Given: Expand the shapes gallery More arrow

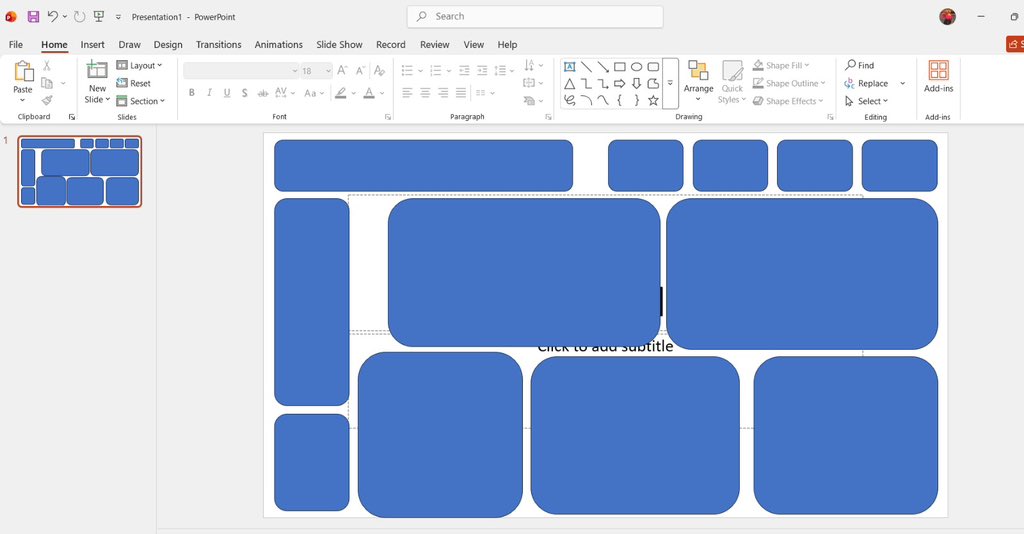Looking at the screenshot, I should pyautogui.click(x=670, y=84).
